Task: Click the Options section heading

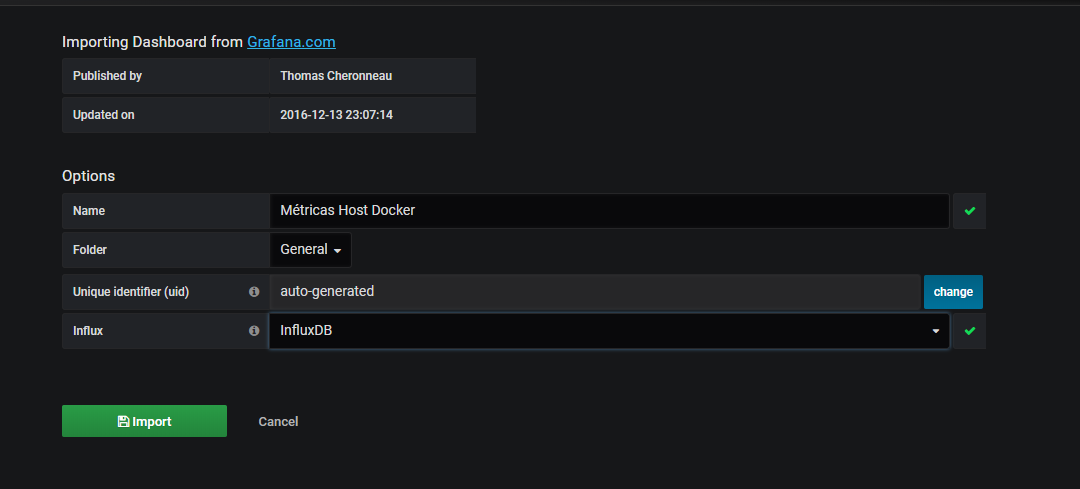Action: click(x=89, y=176)
